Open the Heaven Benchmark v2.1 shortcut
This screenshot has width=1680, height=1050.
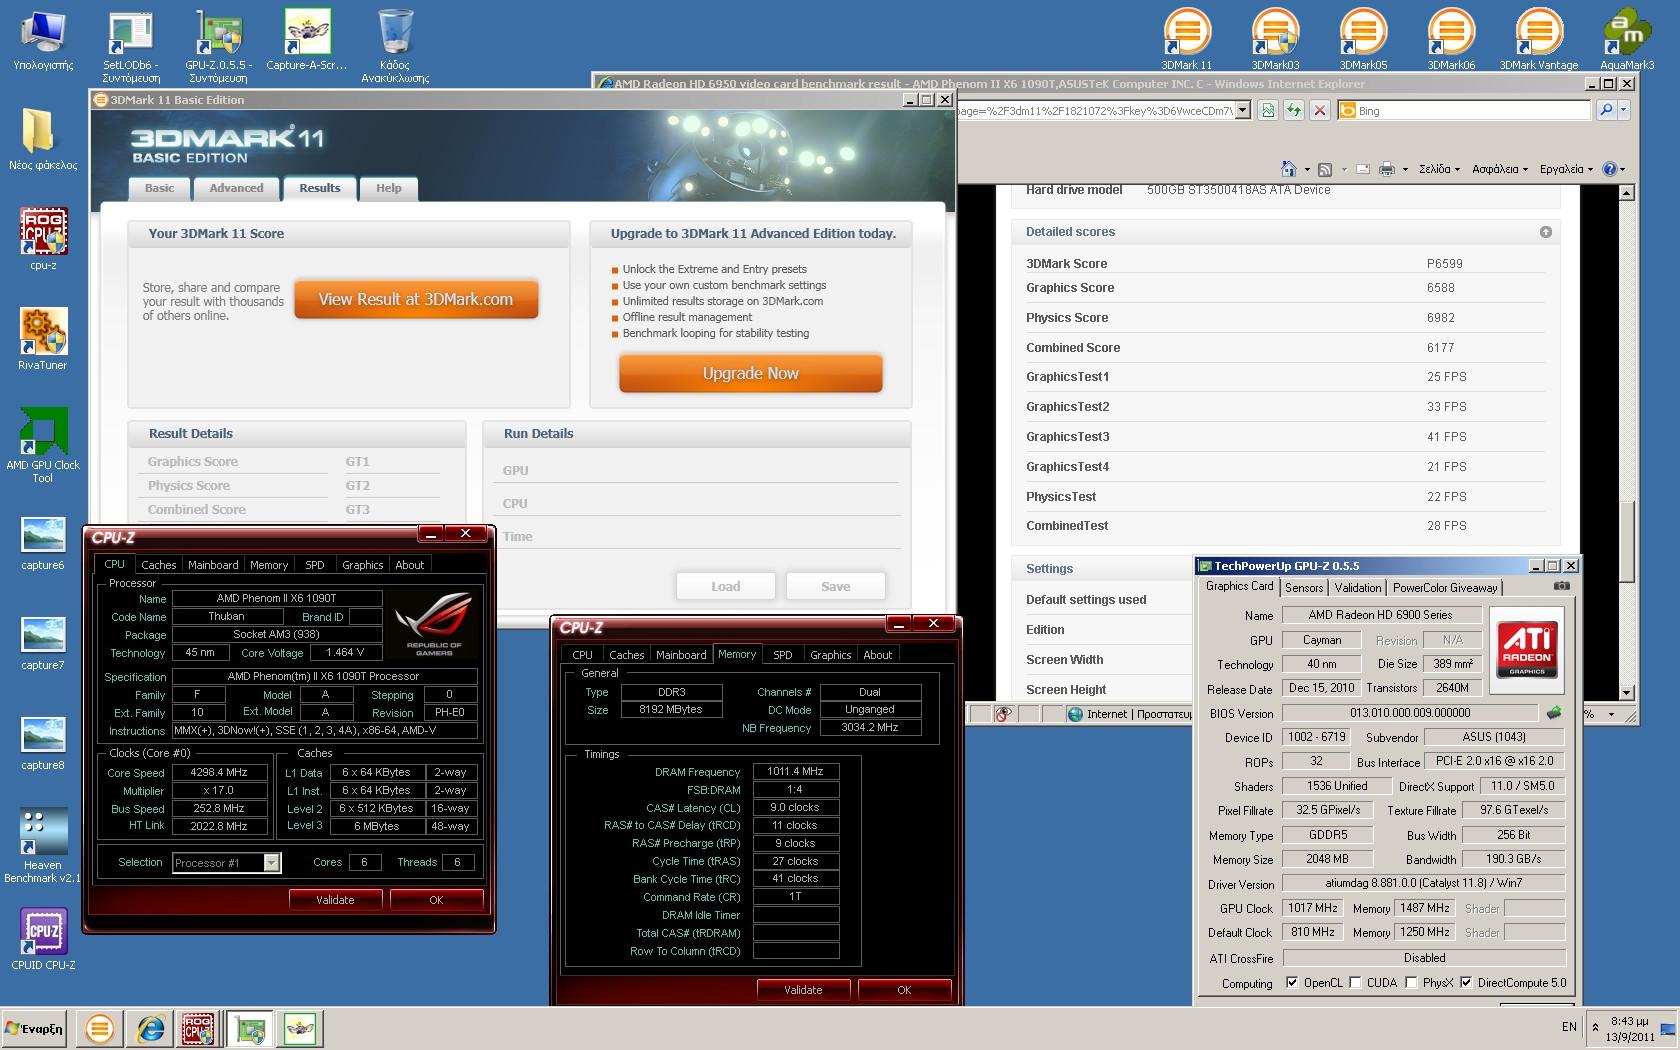click(x=43, y=845)
